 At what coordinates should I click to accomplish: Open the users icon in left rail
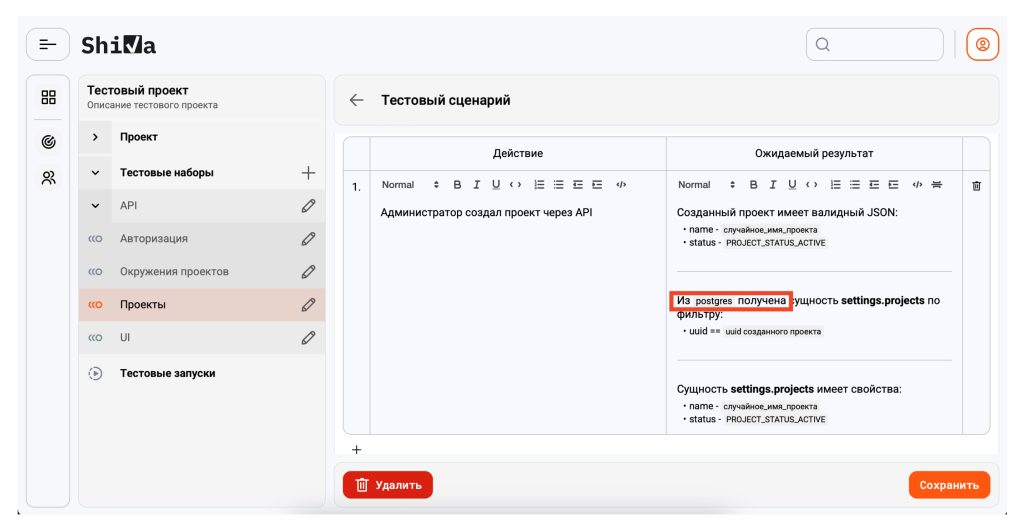[x=48, y=178]
